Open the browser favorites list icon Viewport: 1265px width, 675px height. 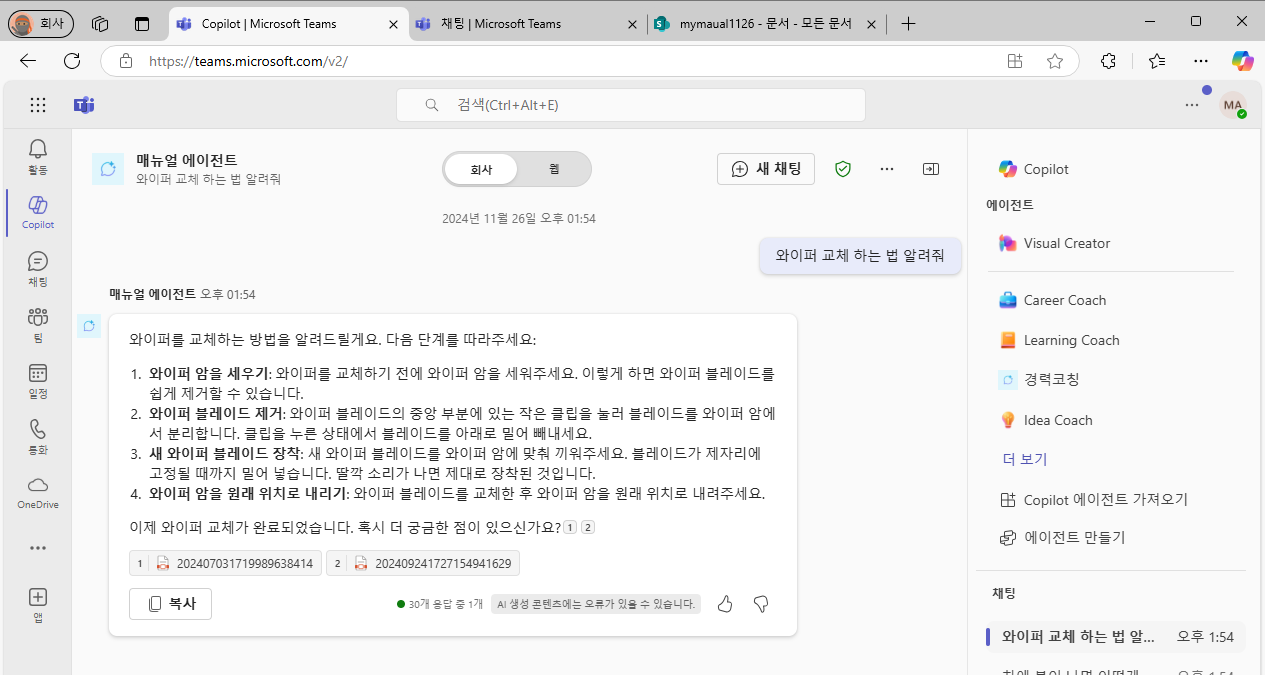(x=1157, y=61)
